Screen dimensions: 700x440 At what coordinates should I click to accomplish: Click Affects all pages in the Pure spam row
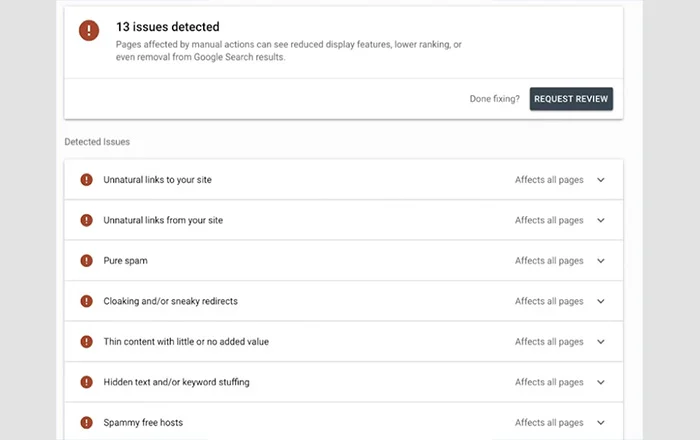(549, 261)
